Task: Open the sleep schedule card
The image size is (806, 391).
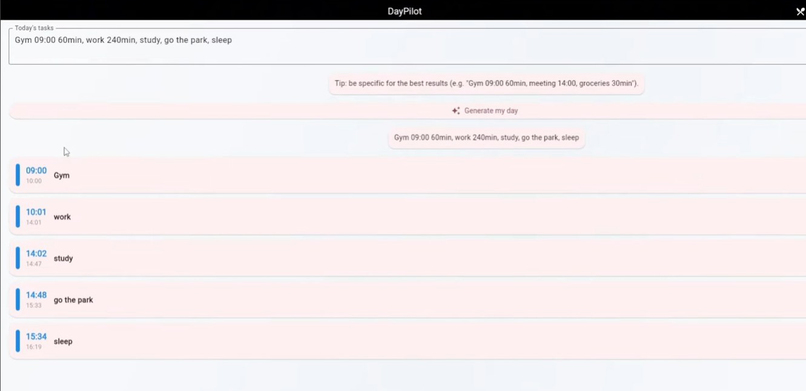Action: (x=408, y=341)
